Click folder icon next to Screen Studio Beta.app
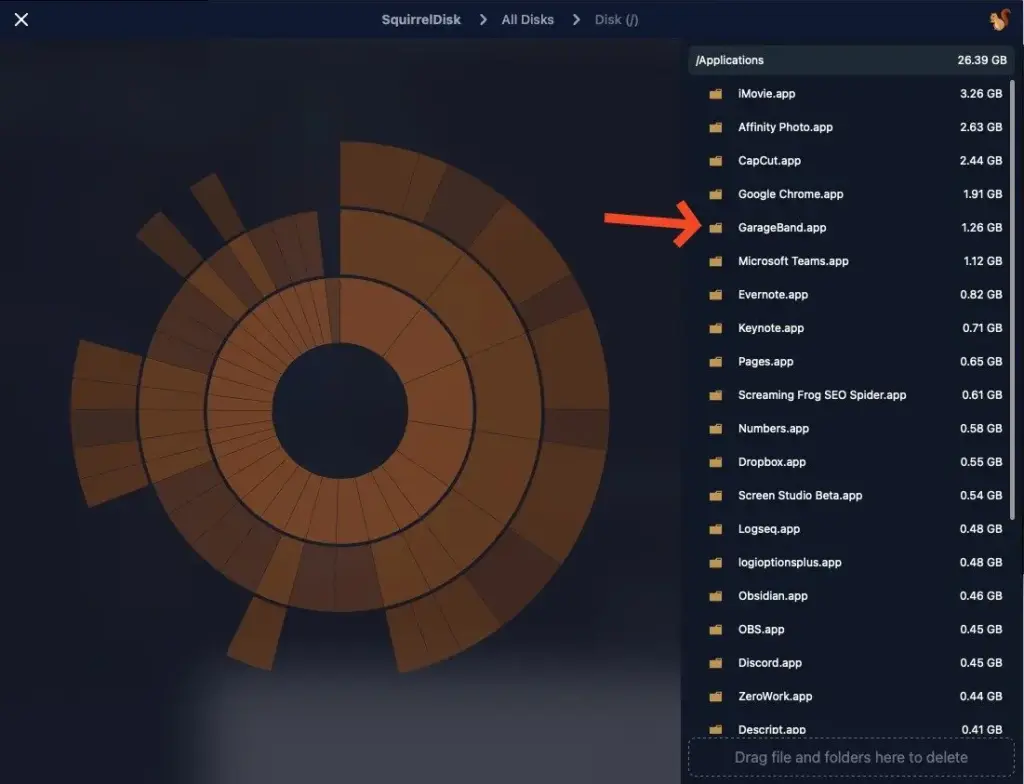 [x=716, y=495]
